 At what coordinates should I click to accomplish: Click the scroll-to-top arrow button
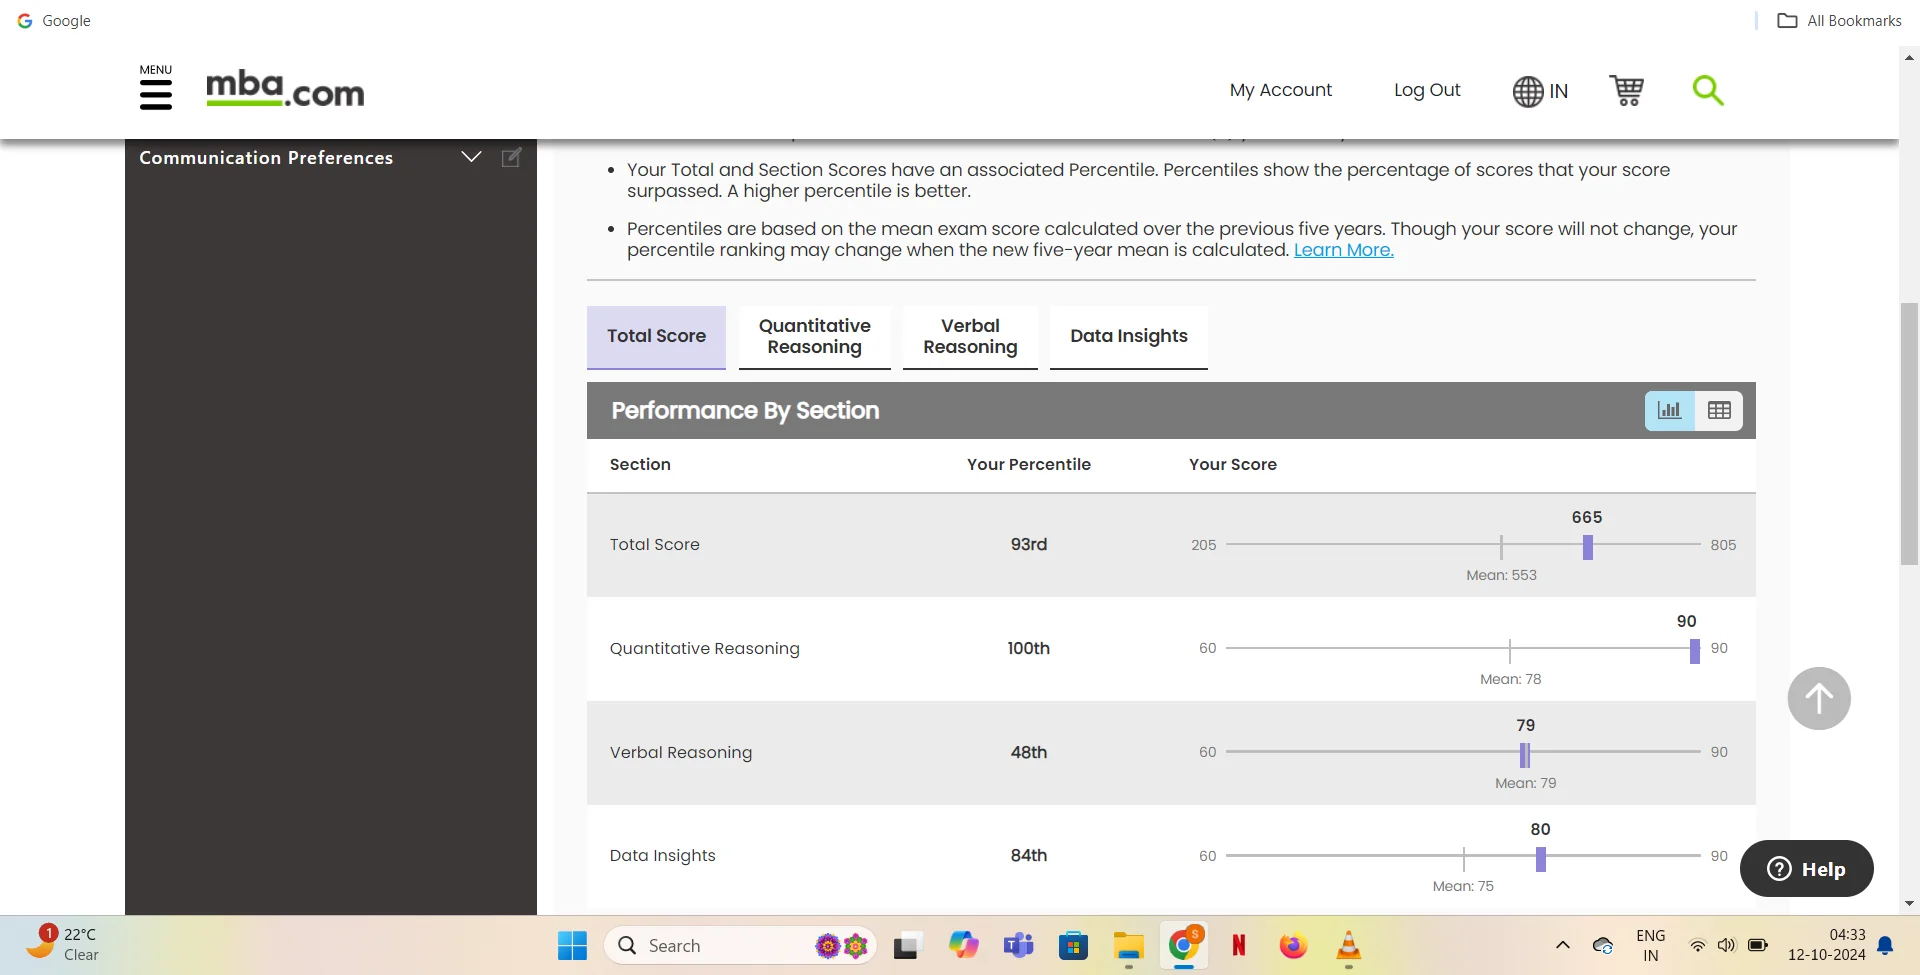coord(1818,698)
